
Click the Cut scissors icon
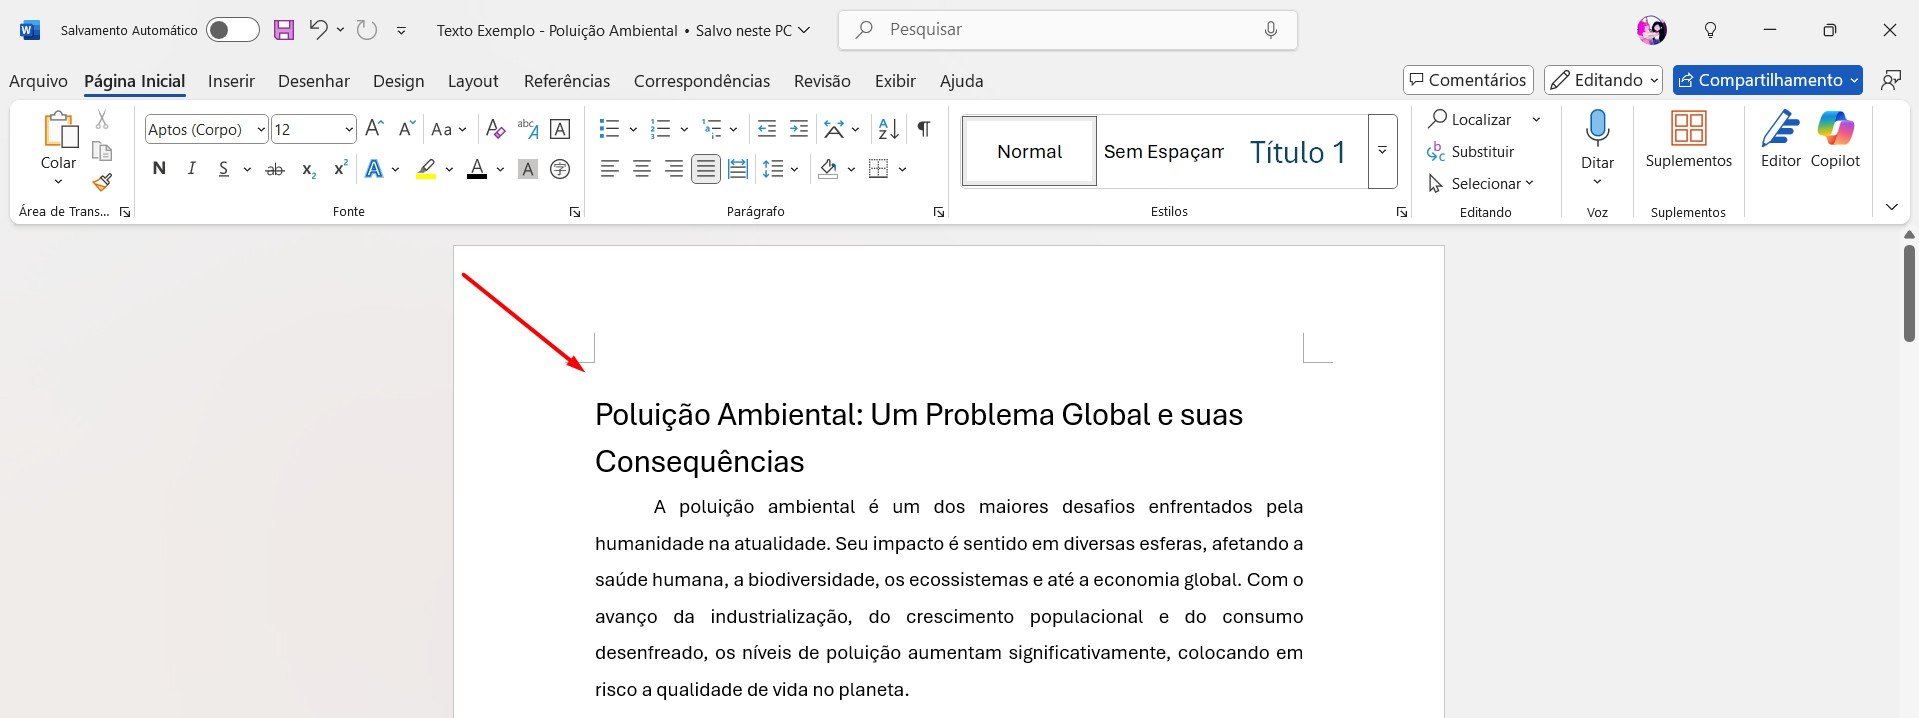(102, 120)
